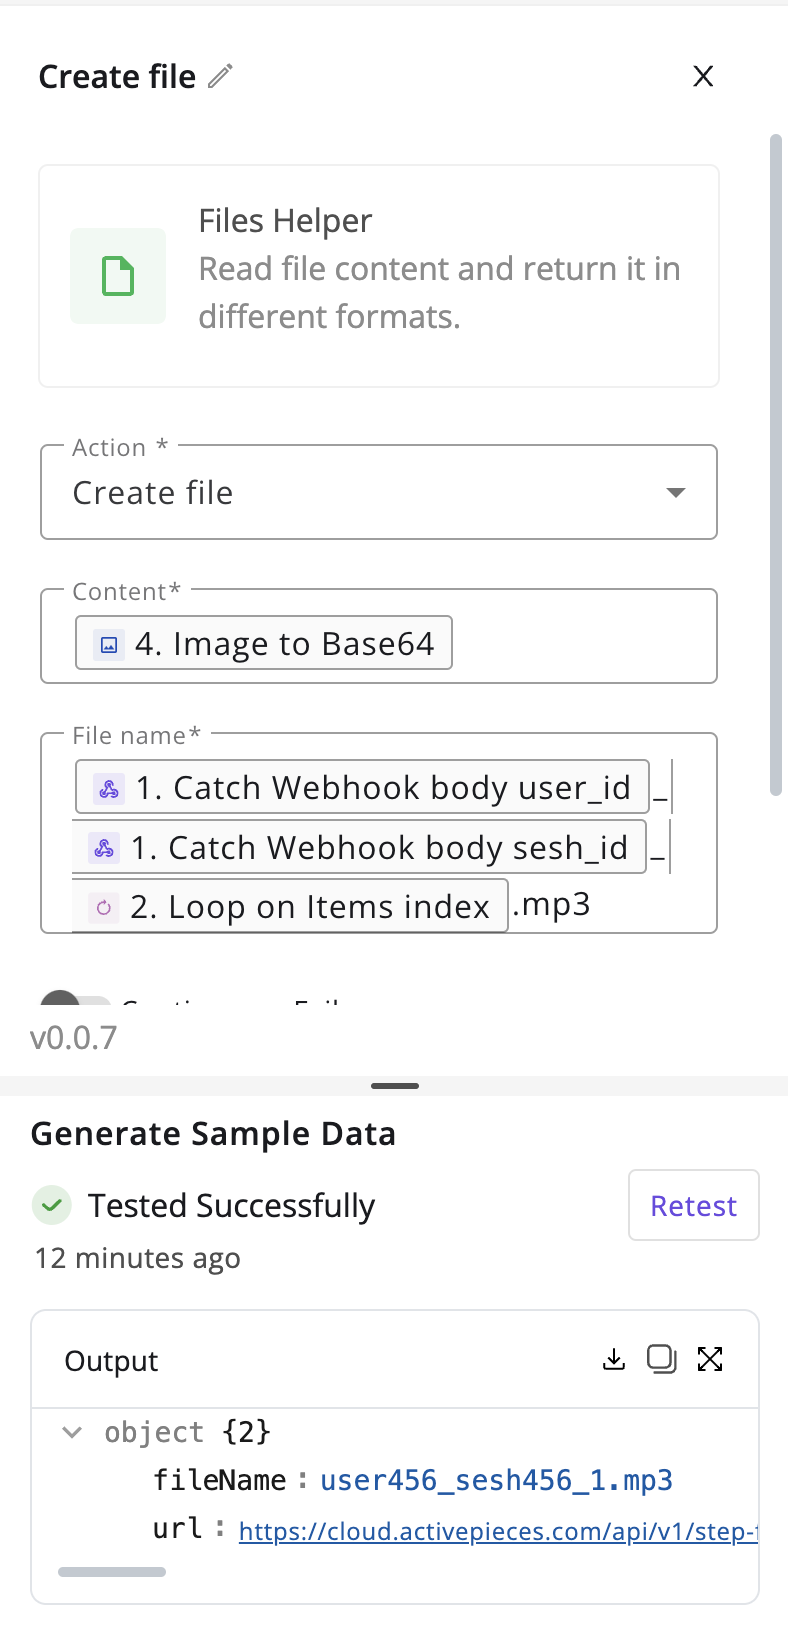Viewport: 788px width, 1634px height.
Task: Expand the output to fullscreen
Action: coord(710,1359)
